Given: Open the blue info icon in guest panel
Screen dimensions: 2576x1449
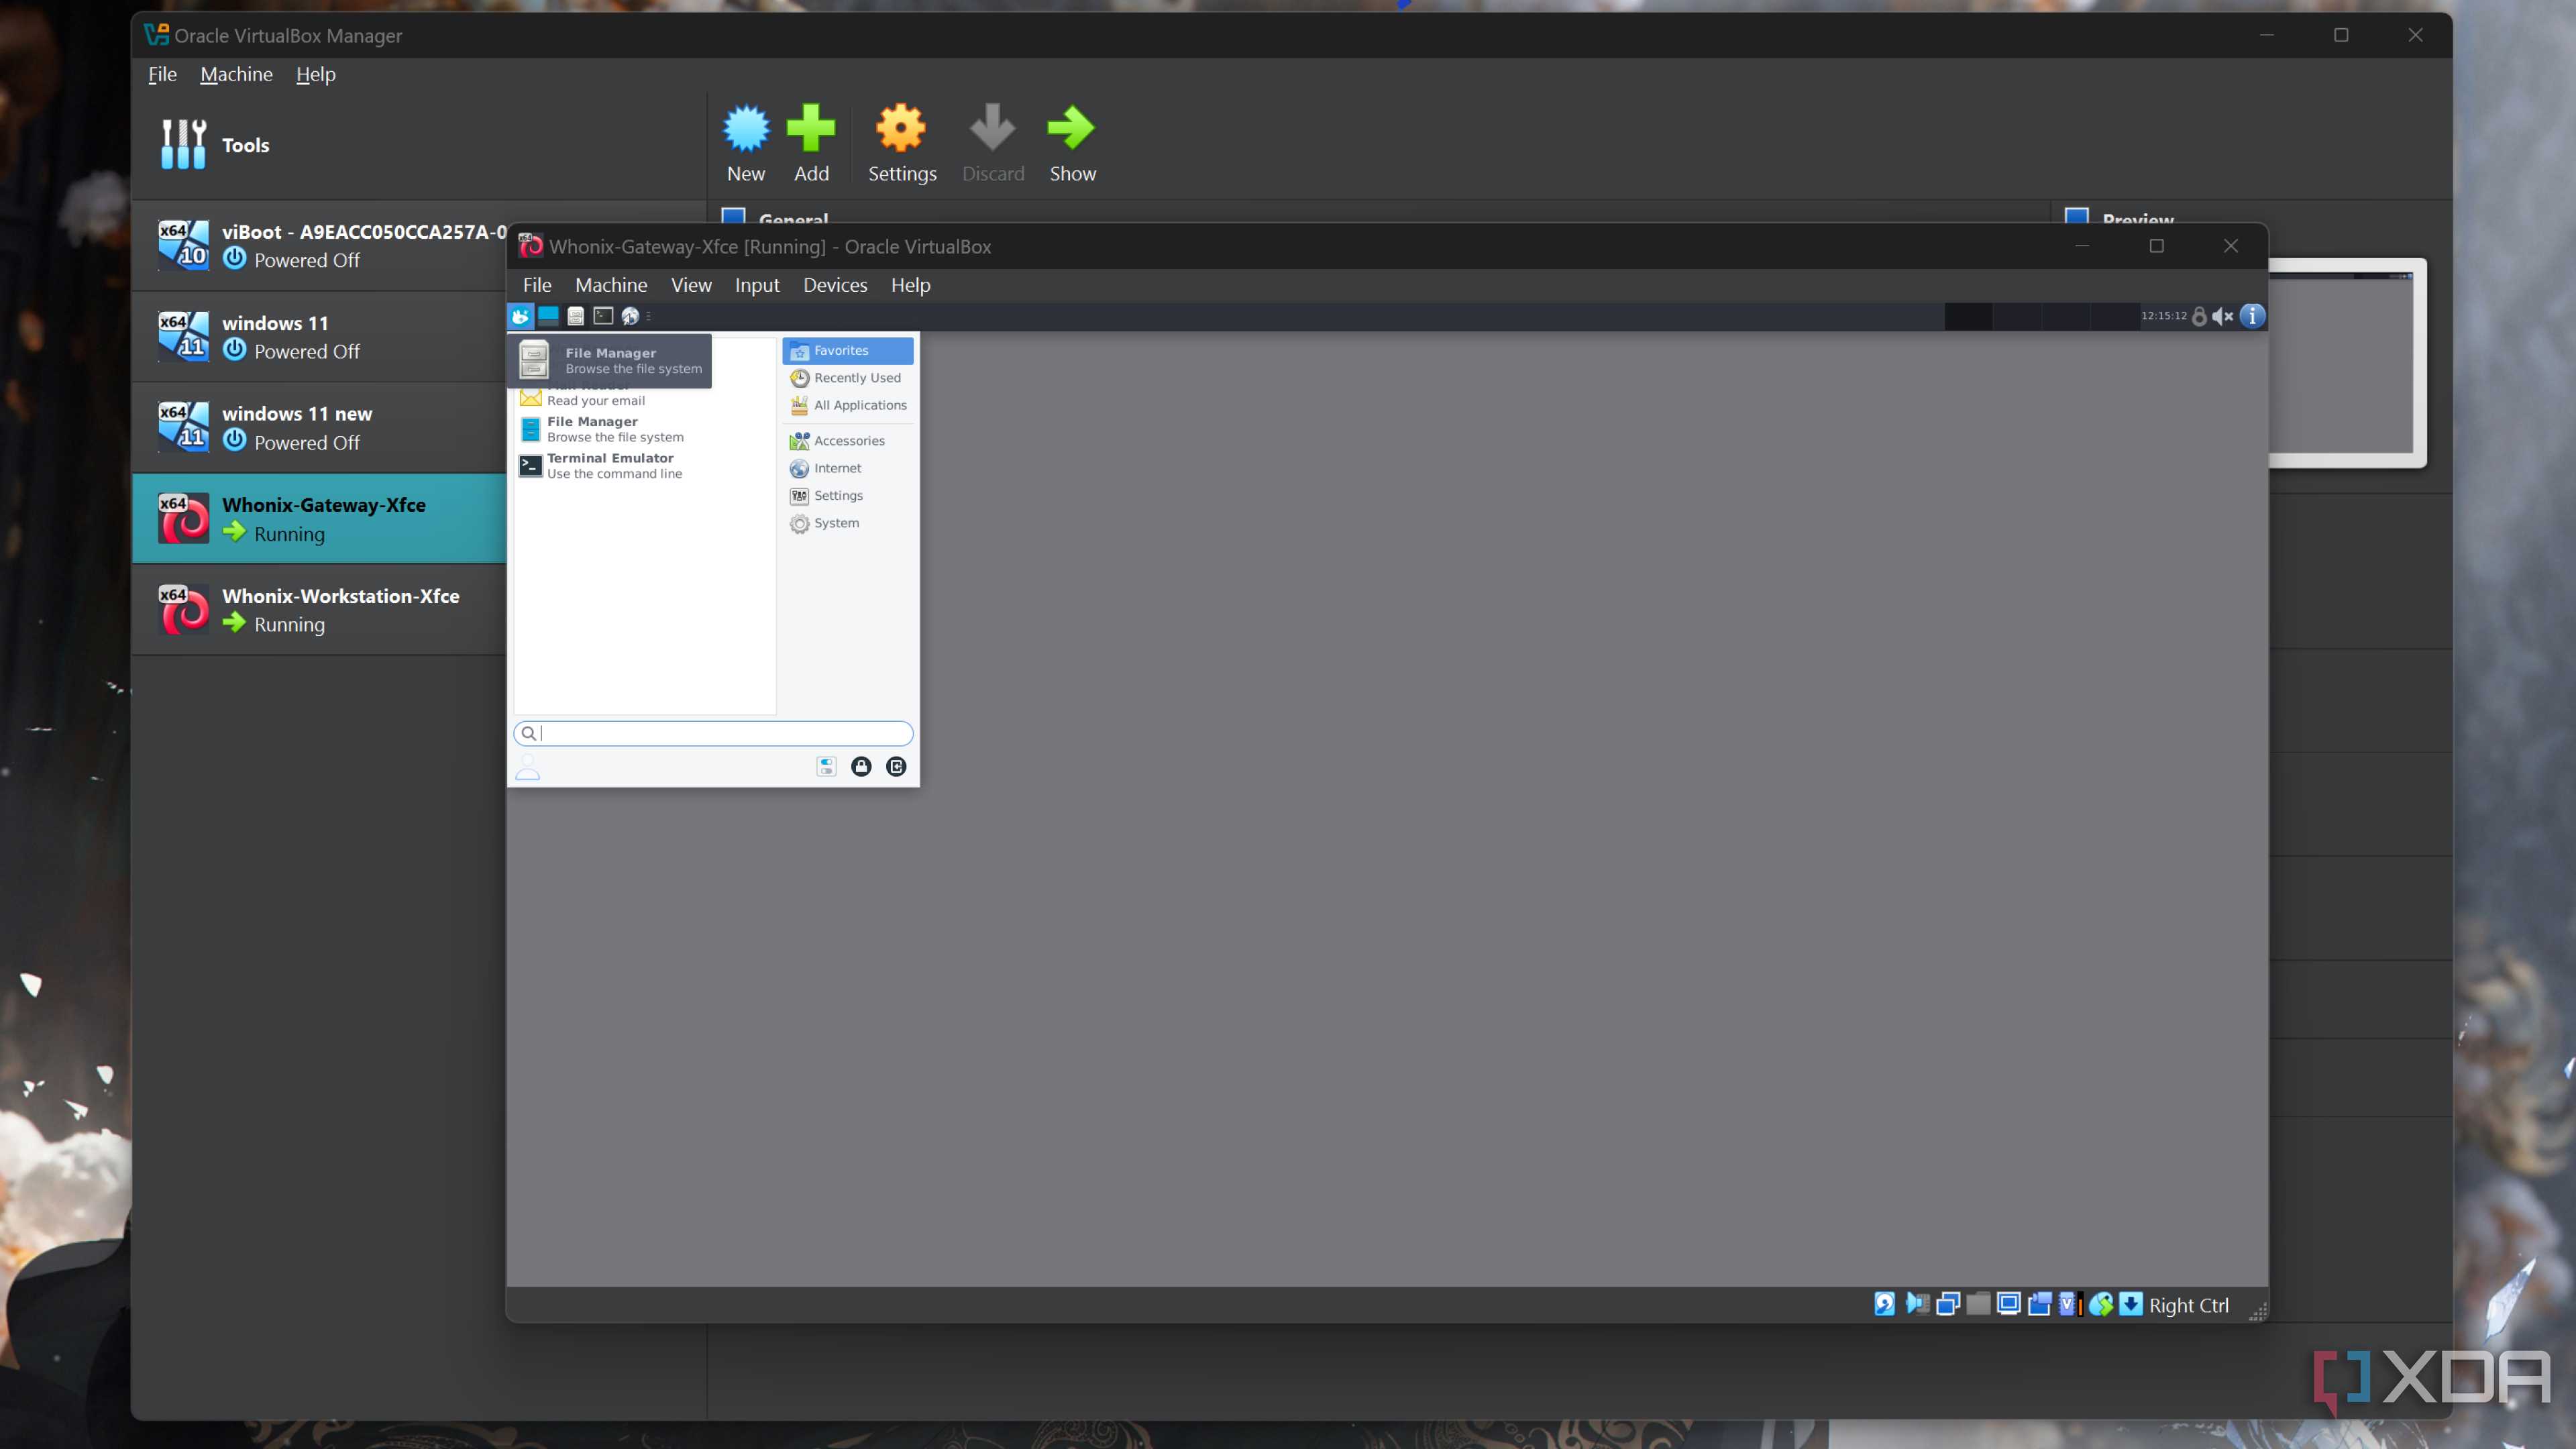Looking at the screenshot, I should coord(2252,316).
